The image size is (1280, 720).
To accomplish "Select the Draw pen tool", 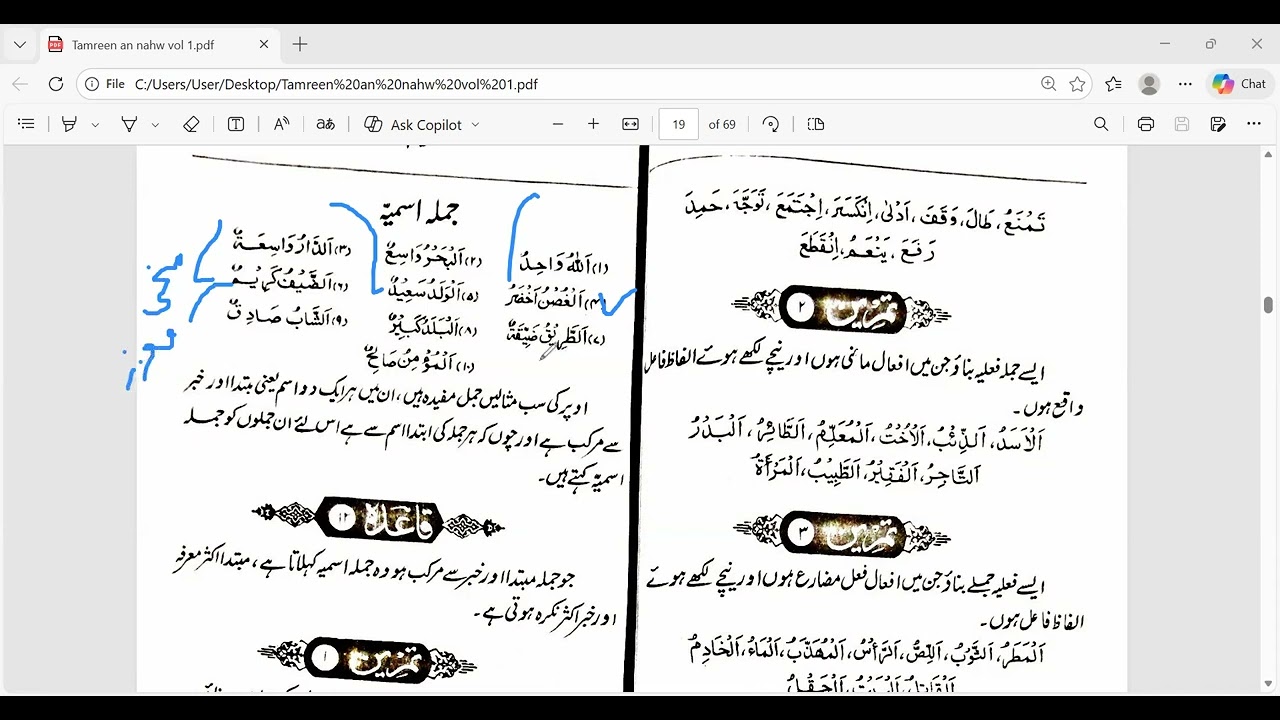I will (129, 124).
